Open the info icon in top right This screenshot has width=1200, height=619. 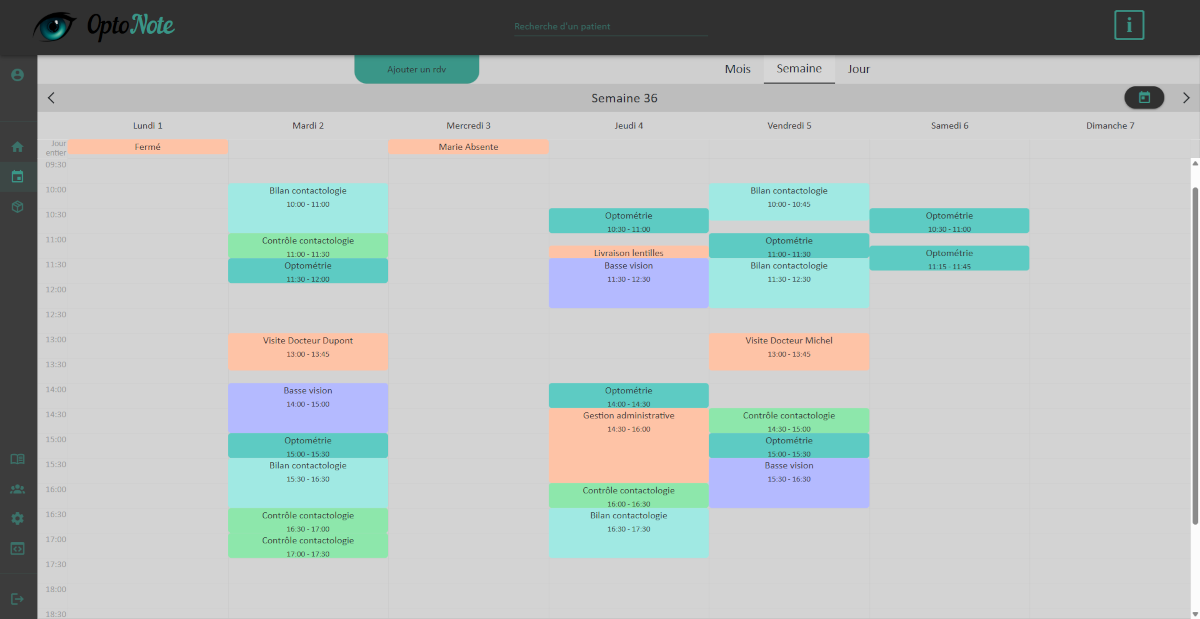click(1129, 25)
